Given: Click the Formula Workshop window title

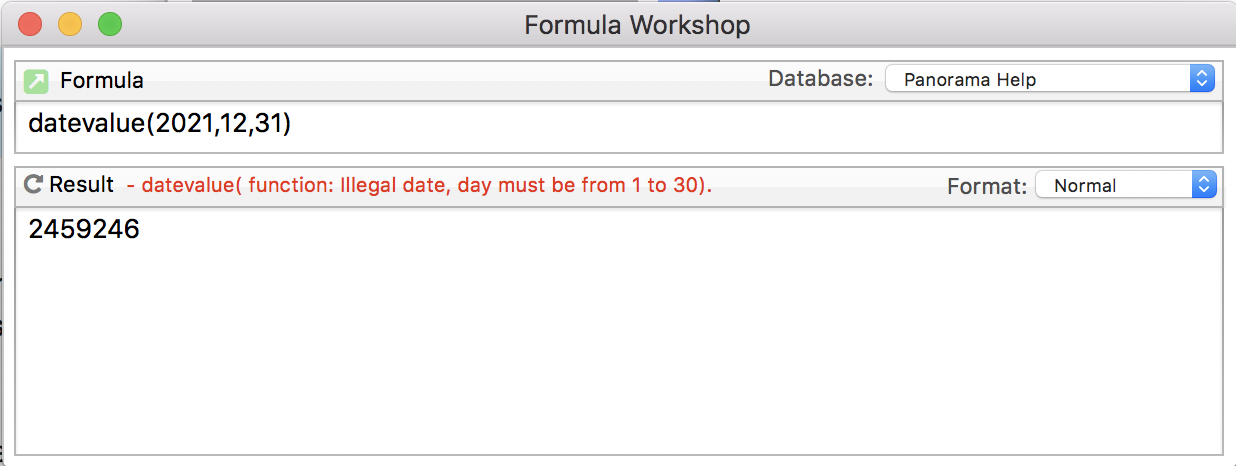Looking at the screenshot, I should click(637, 25).
